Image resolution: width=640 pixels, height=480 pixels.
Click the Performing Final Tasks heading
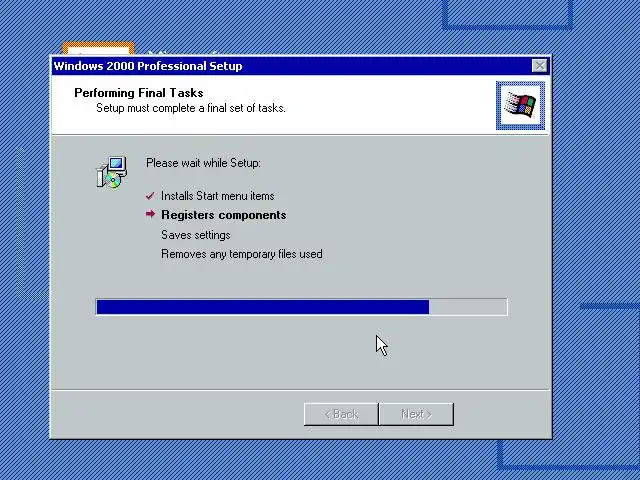point(139,93)
